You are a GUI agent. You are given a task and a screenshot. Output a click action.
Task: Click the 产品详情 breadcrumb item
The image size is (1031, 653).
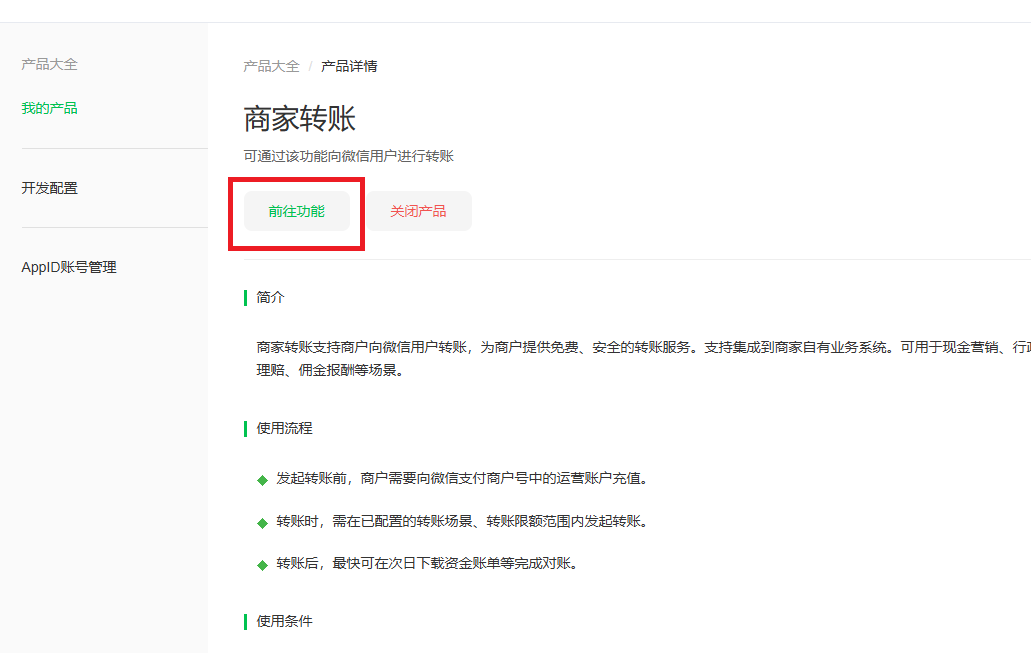[x=349, y=66]
